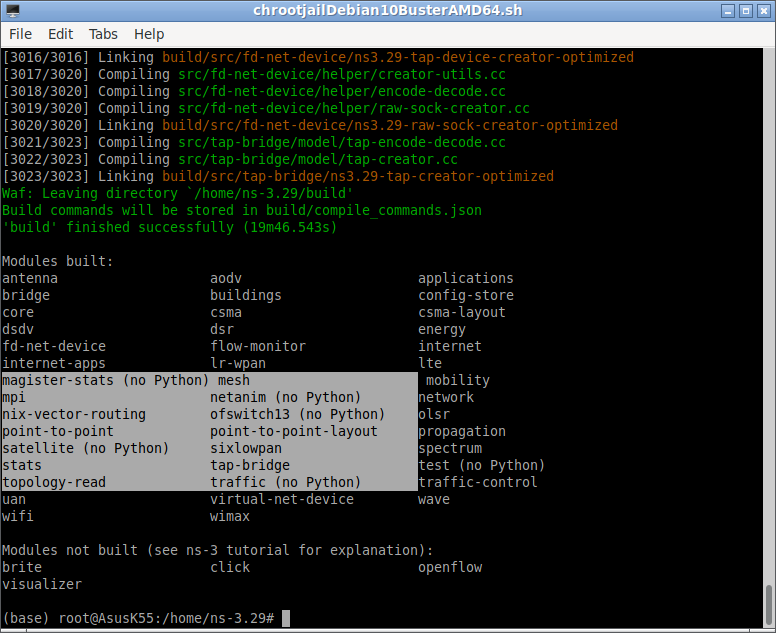This screenshot has width=776, height=633.
Task: Click the 'visualizer' not-built module
Action: pos(42,584)
